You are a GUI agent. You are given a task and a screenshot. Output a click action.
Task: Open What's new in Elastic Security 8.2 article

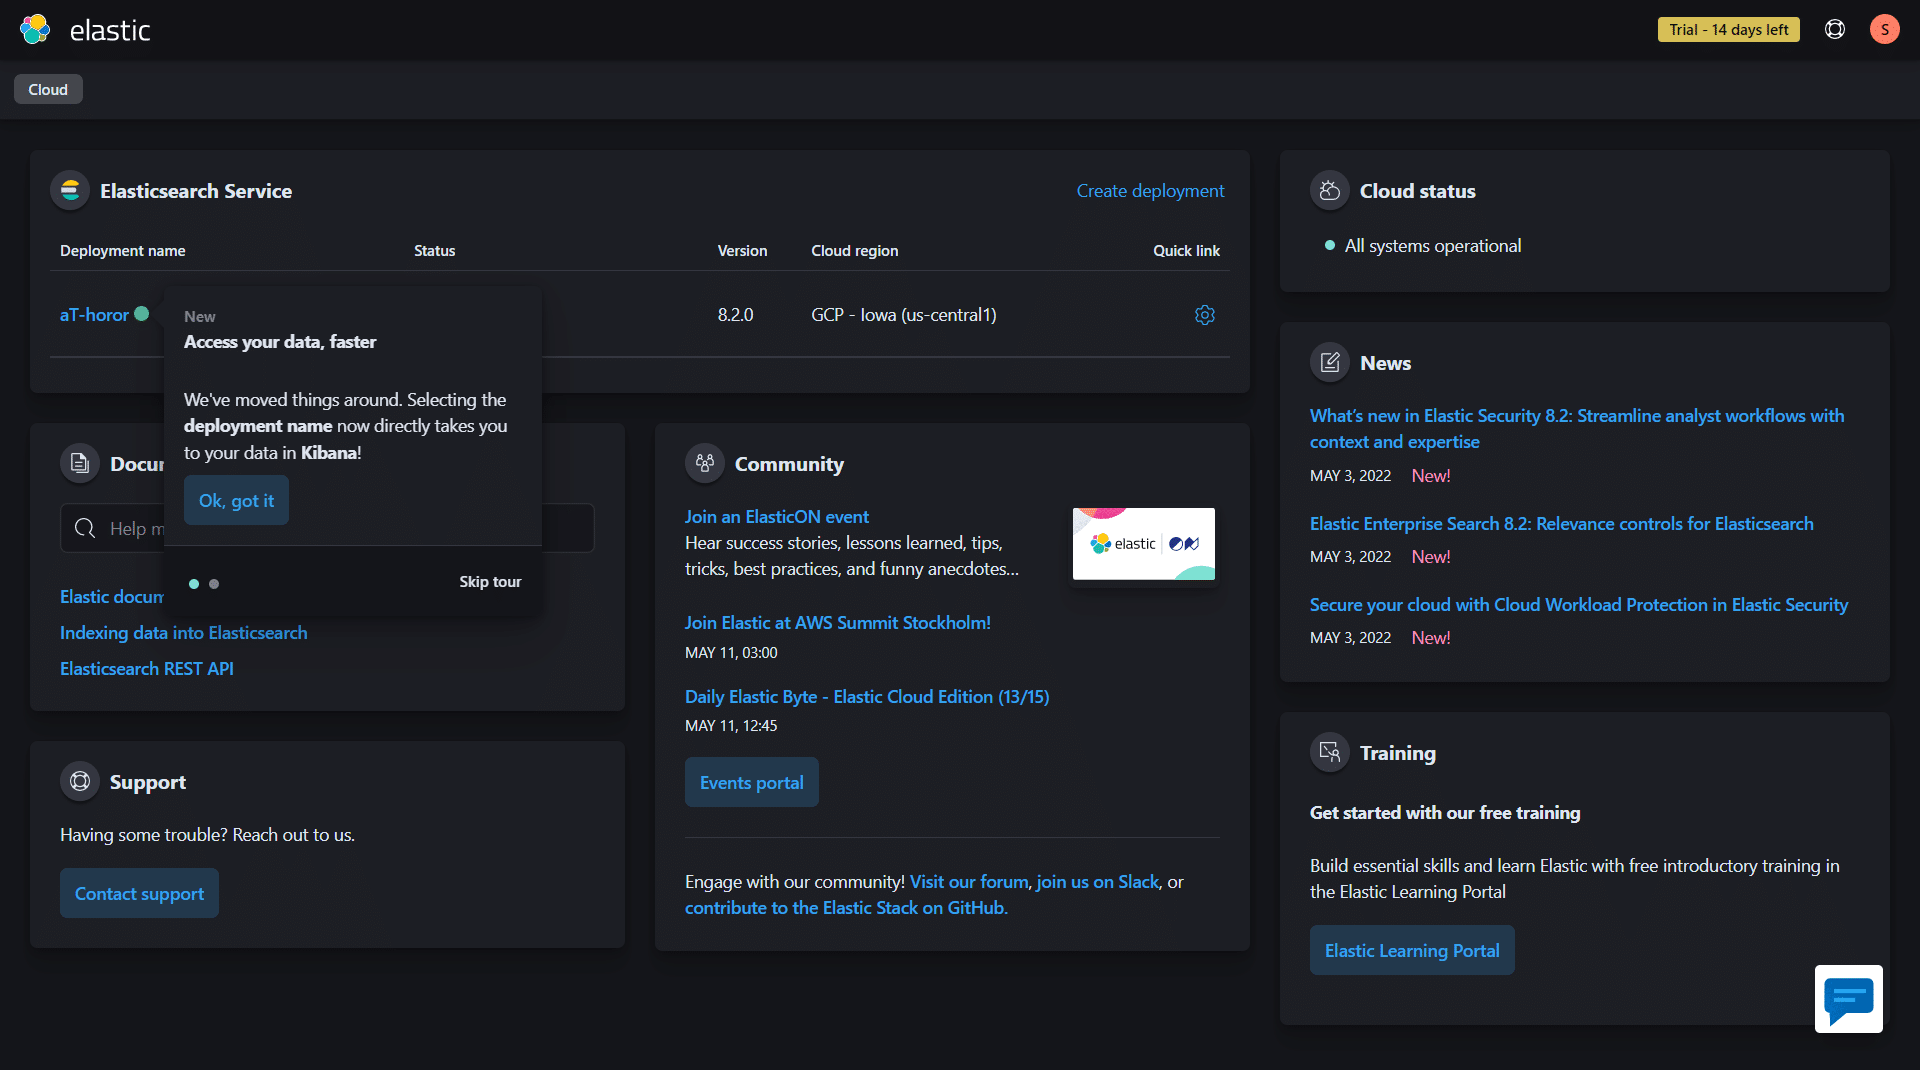point(1577,429)
